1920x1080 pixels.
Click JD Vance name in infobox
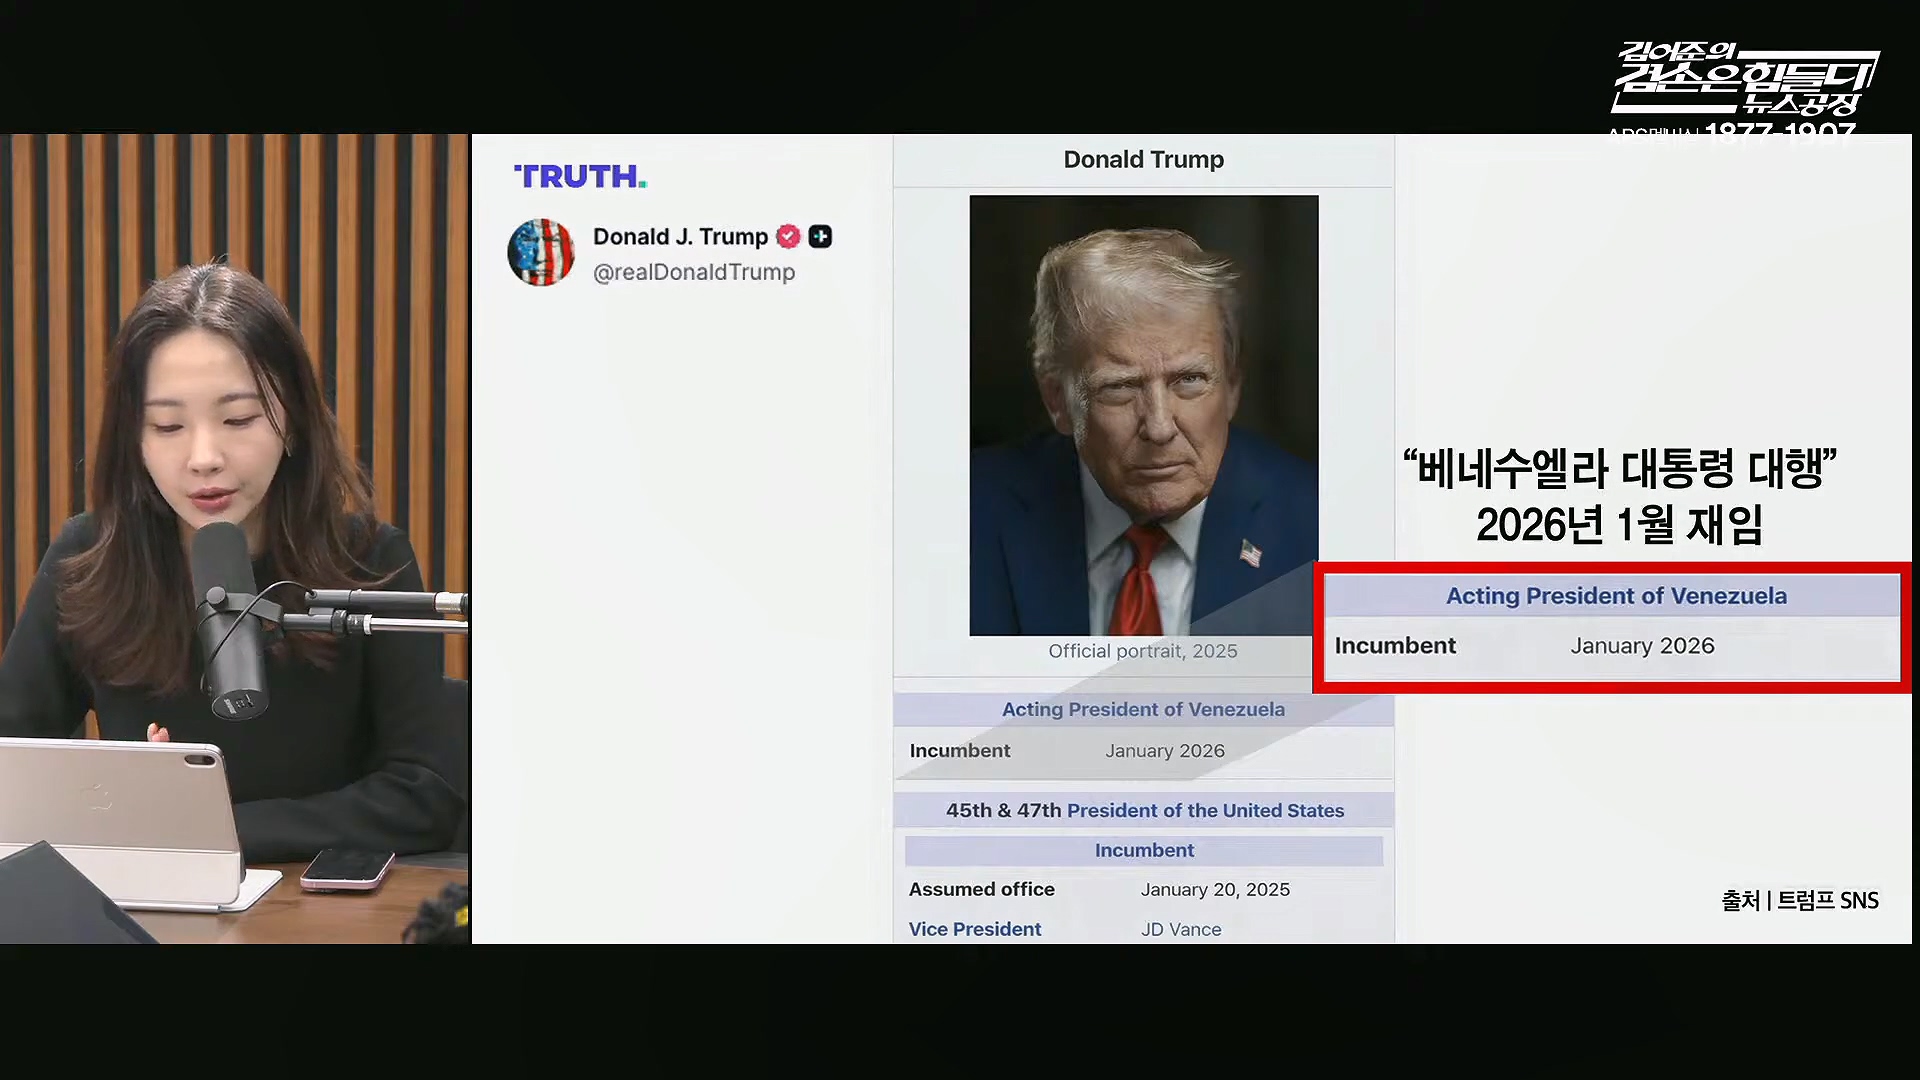(x=1181, y=929)
